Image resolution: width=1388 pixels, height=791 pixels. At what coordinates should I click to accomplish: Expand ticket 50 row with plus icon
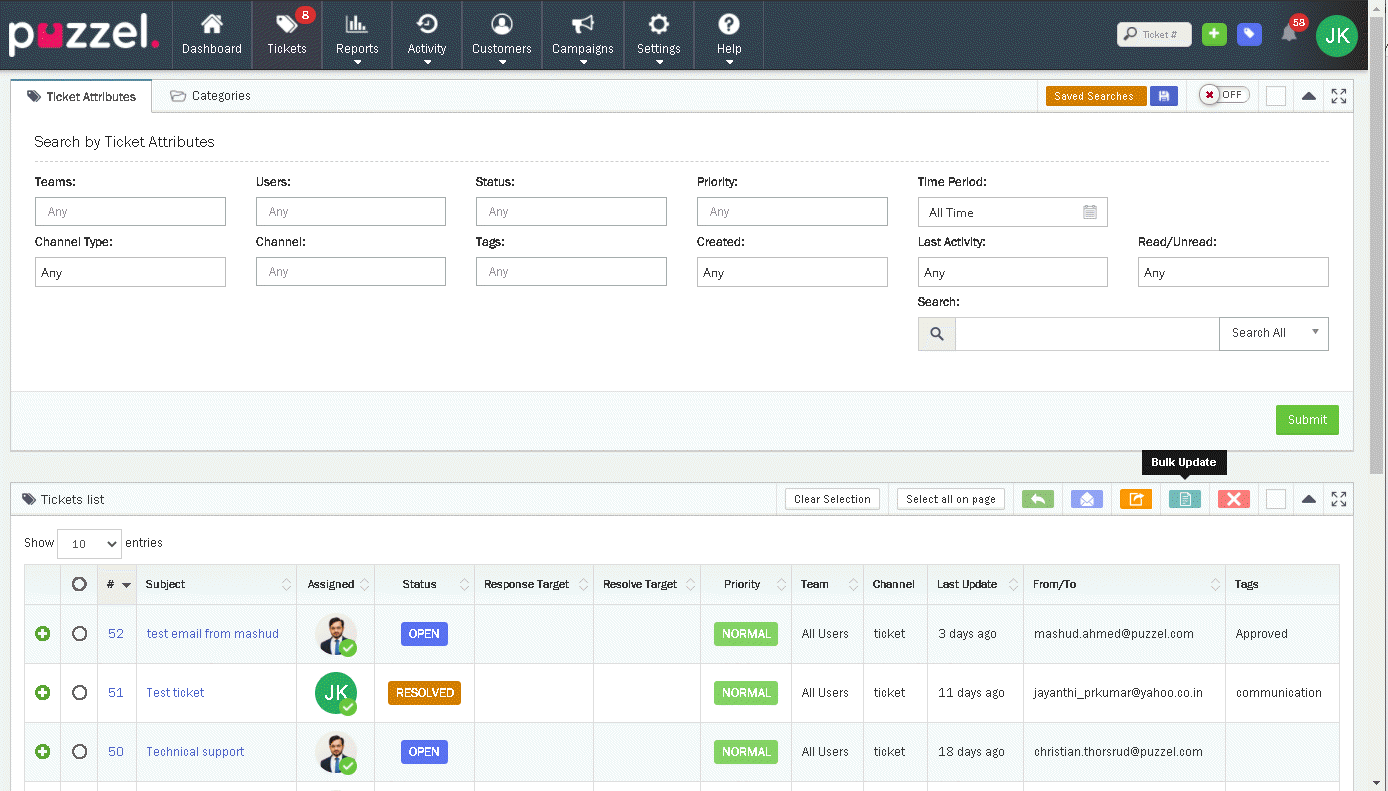[x=42, y=751]
